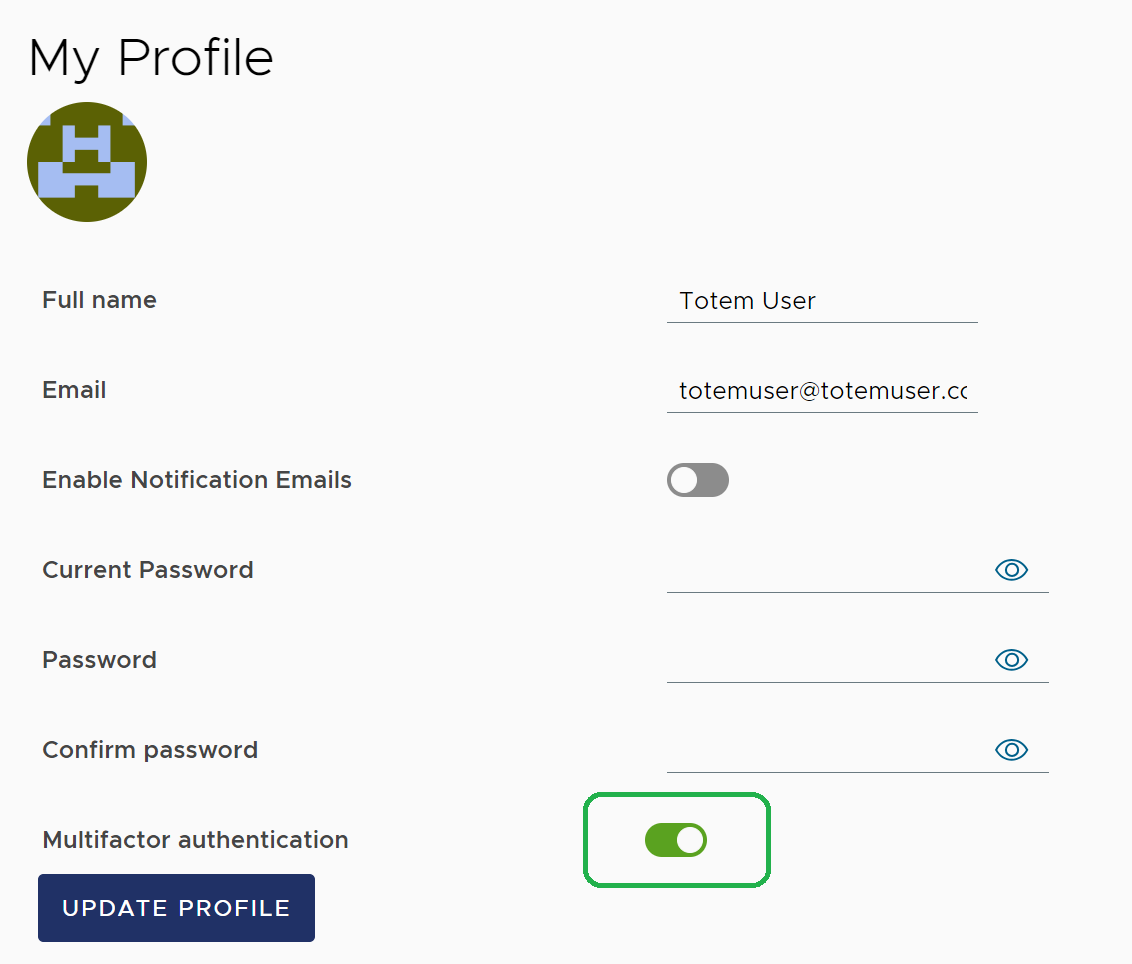Show the Current Password with eye icon
The width and height of the screenshot is (1132, 964).
1011,569
